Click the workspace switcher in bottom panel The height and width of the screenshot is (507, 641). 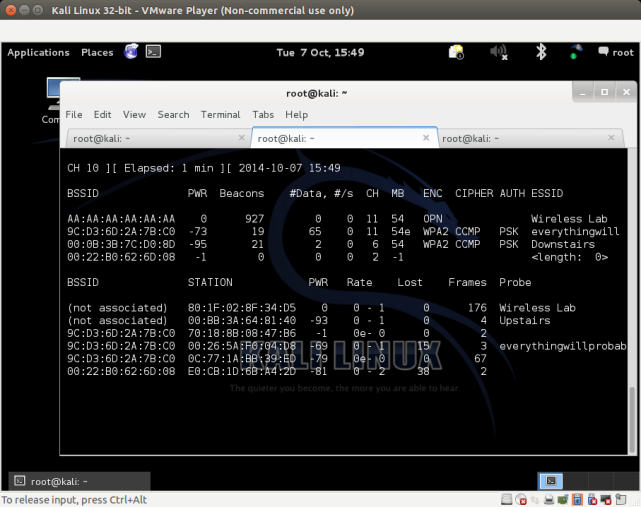click(551, 481)
